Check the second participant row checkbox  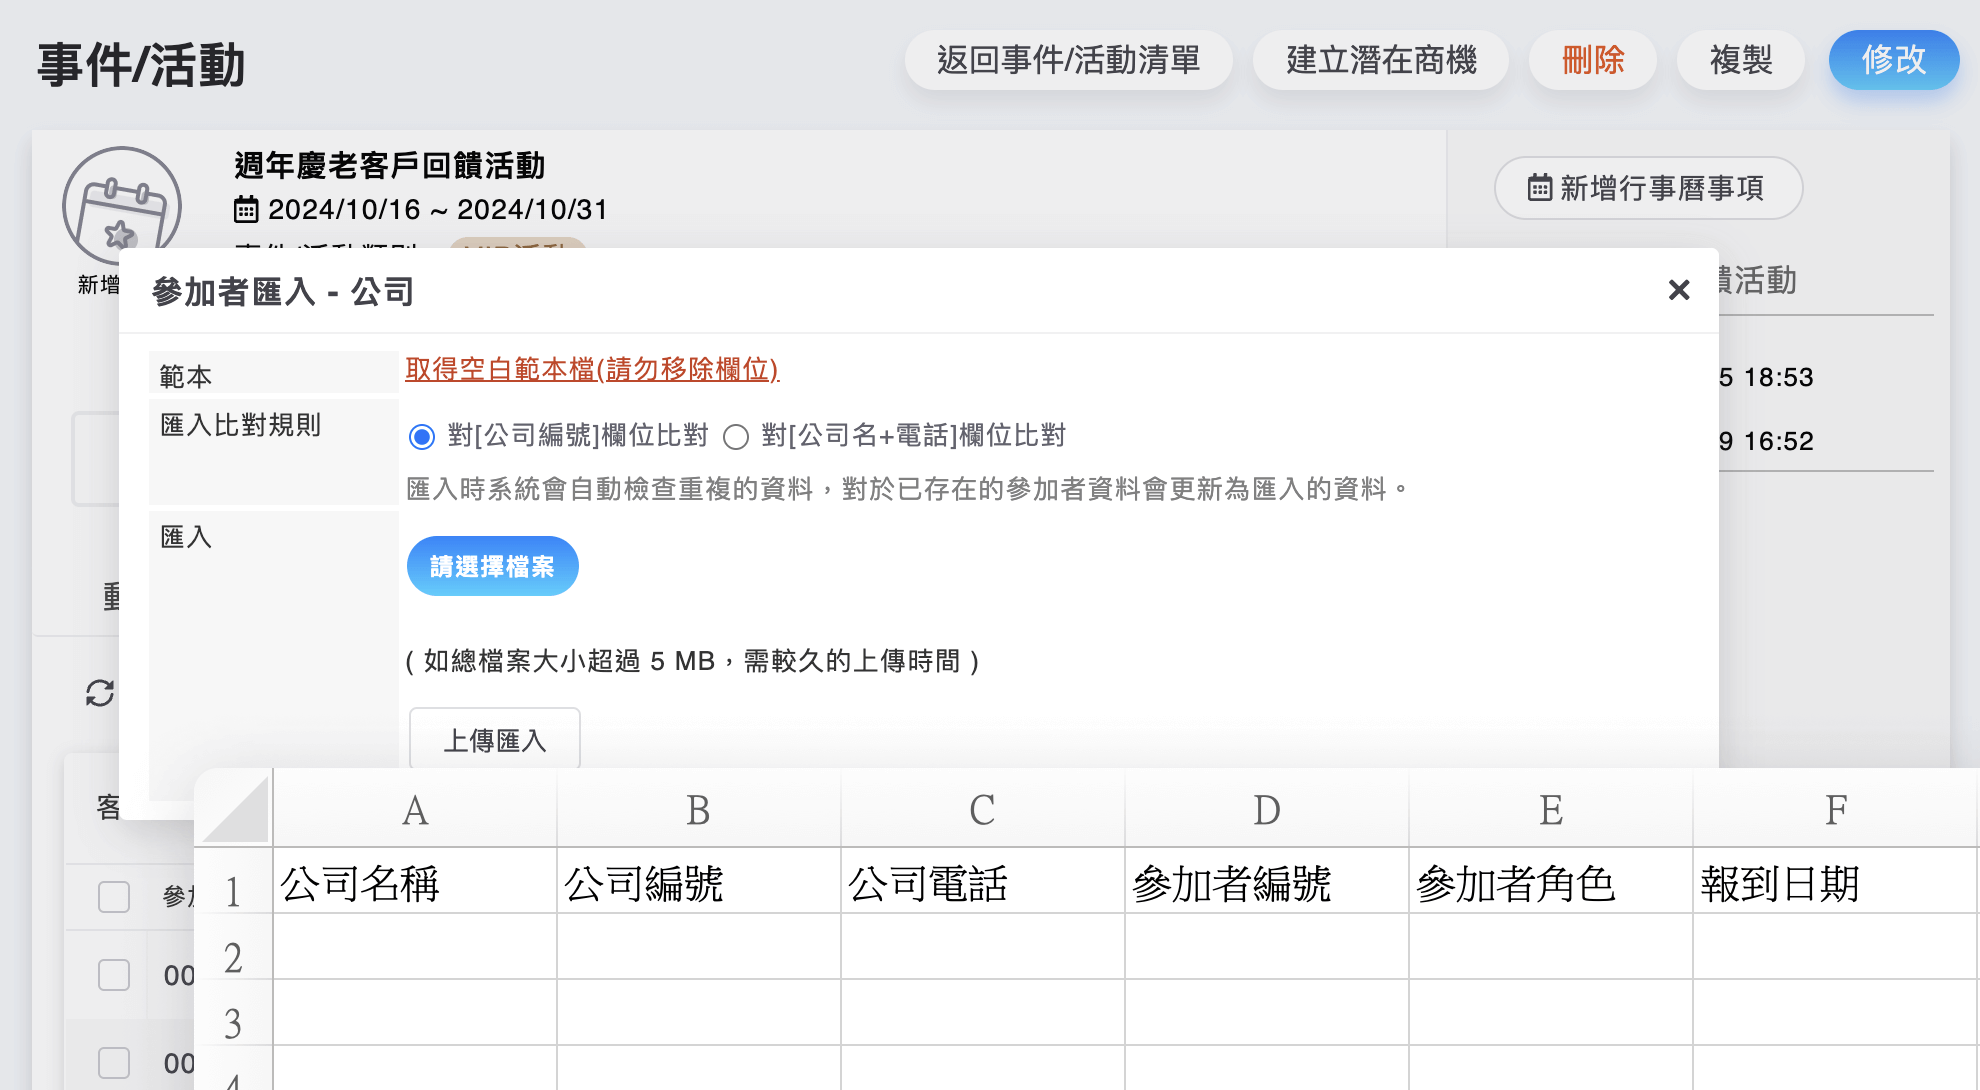click(x=114, y=1062)
